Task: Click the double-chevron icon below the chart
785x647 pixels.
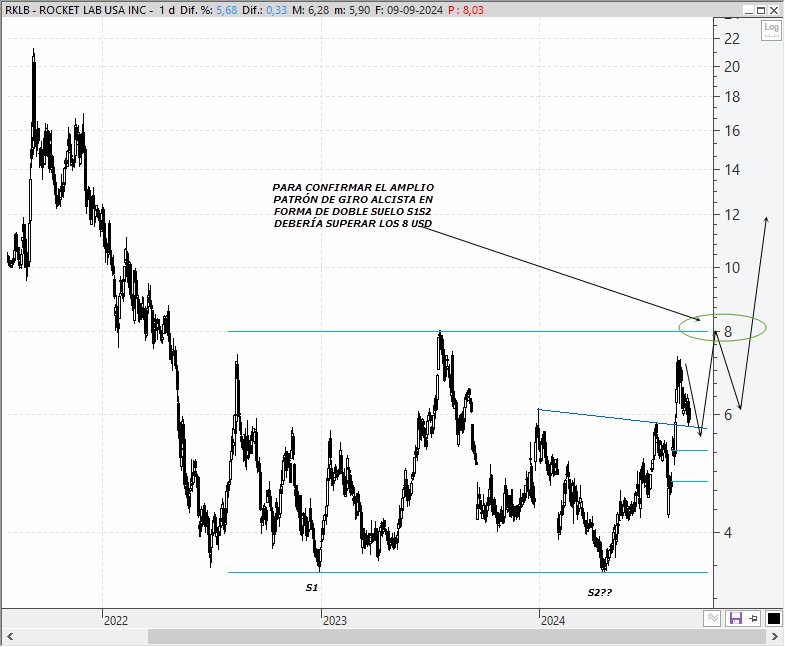Action: click(712, 618)
